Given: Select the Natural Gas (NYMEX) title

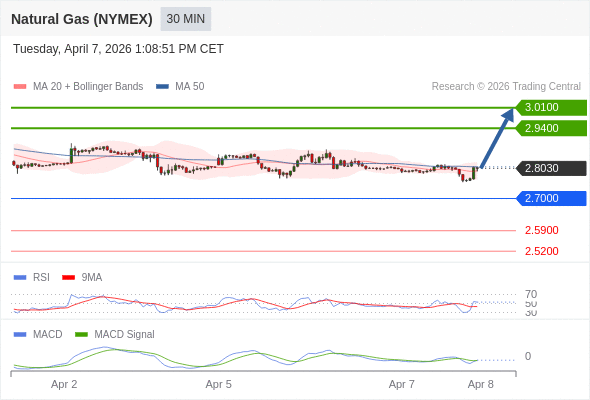Looking at the screenshot, I should click(82, 19).
